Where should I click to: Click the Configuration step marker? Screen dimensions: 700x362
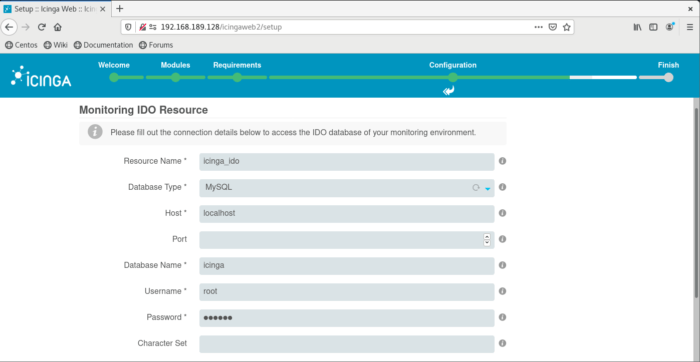453,77
